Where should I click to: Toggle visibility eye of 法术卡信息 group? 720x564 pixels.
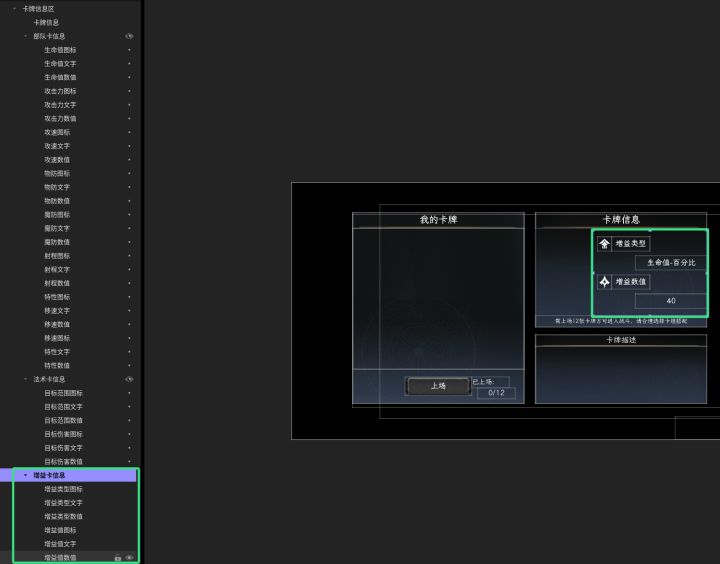129,379
